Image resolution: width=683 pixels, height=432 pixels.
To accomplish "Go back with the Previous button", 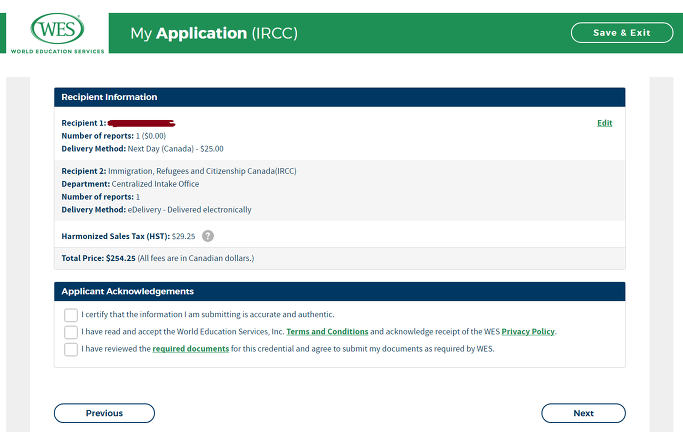I will click(x=104, y=413).
